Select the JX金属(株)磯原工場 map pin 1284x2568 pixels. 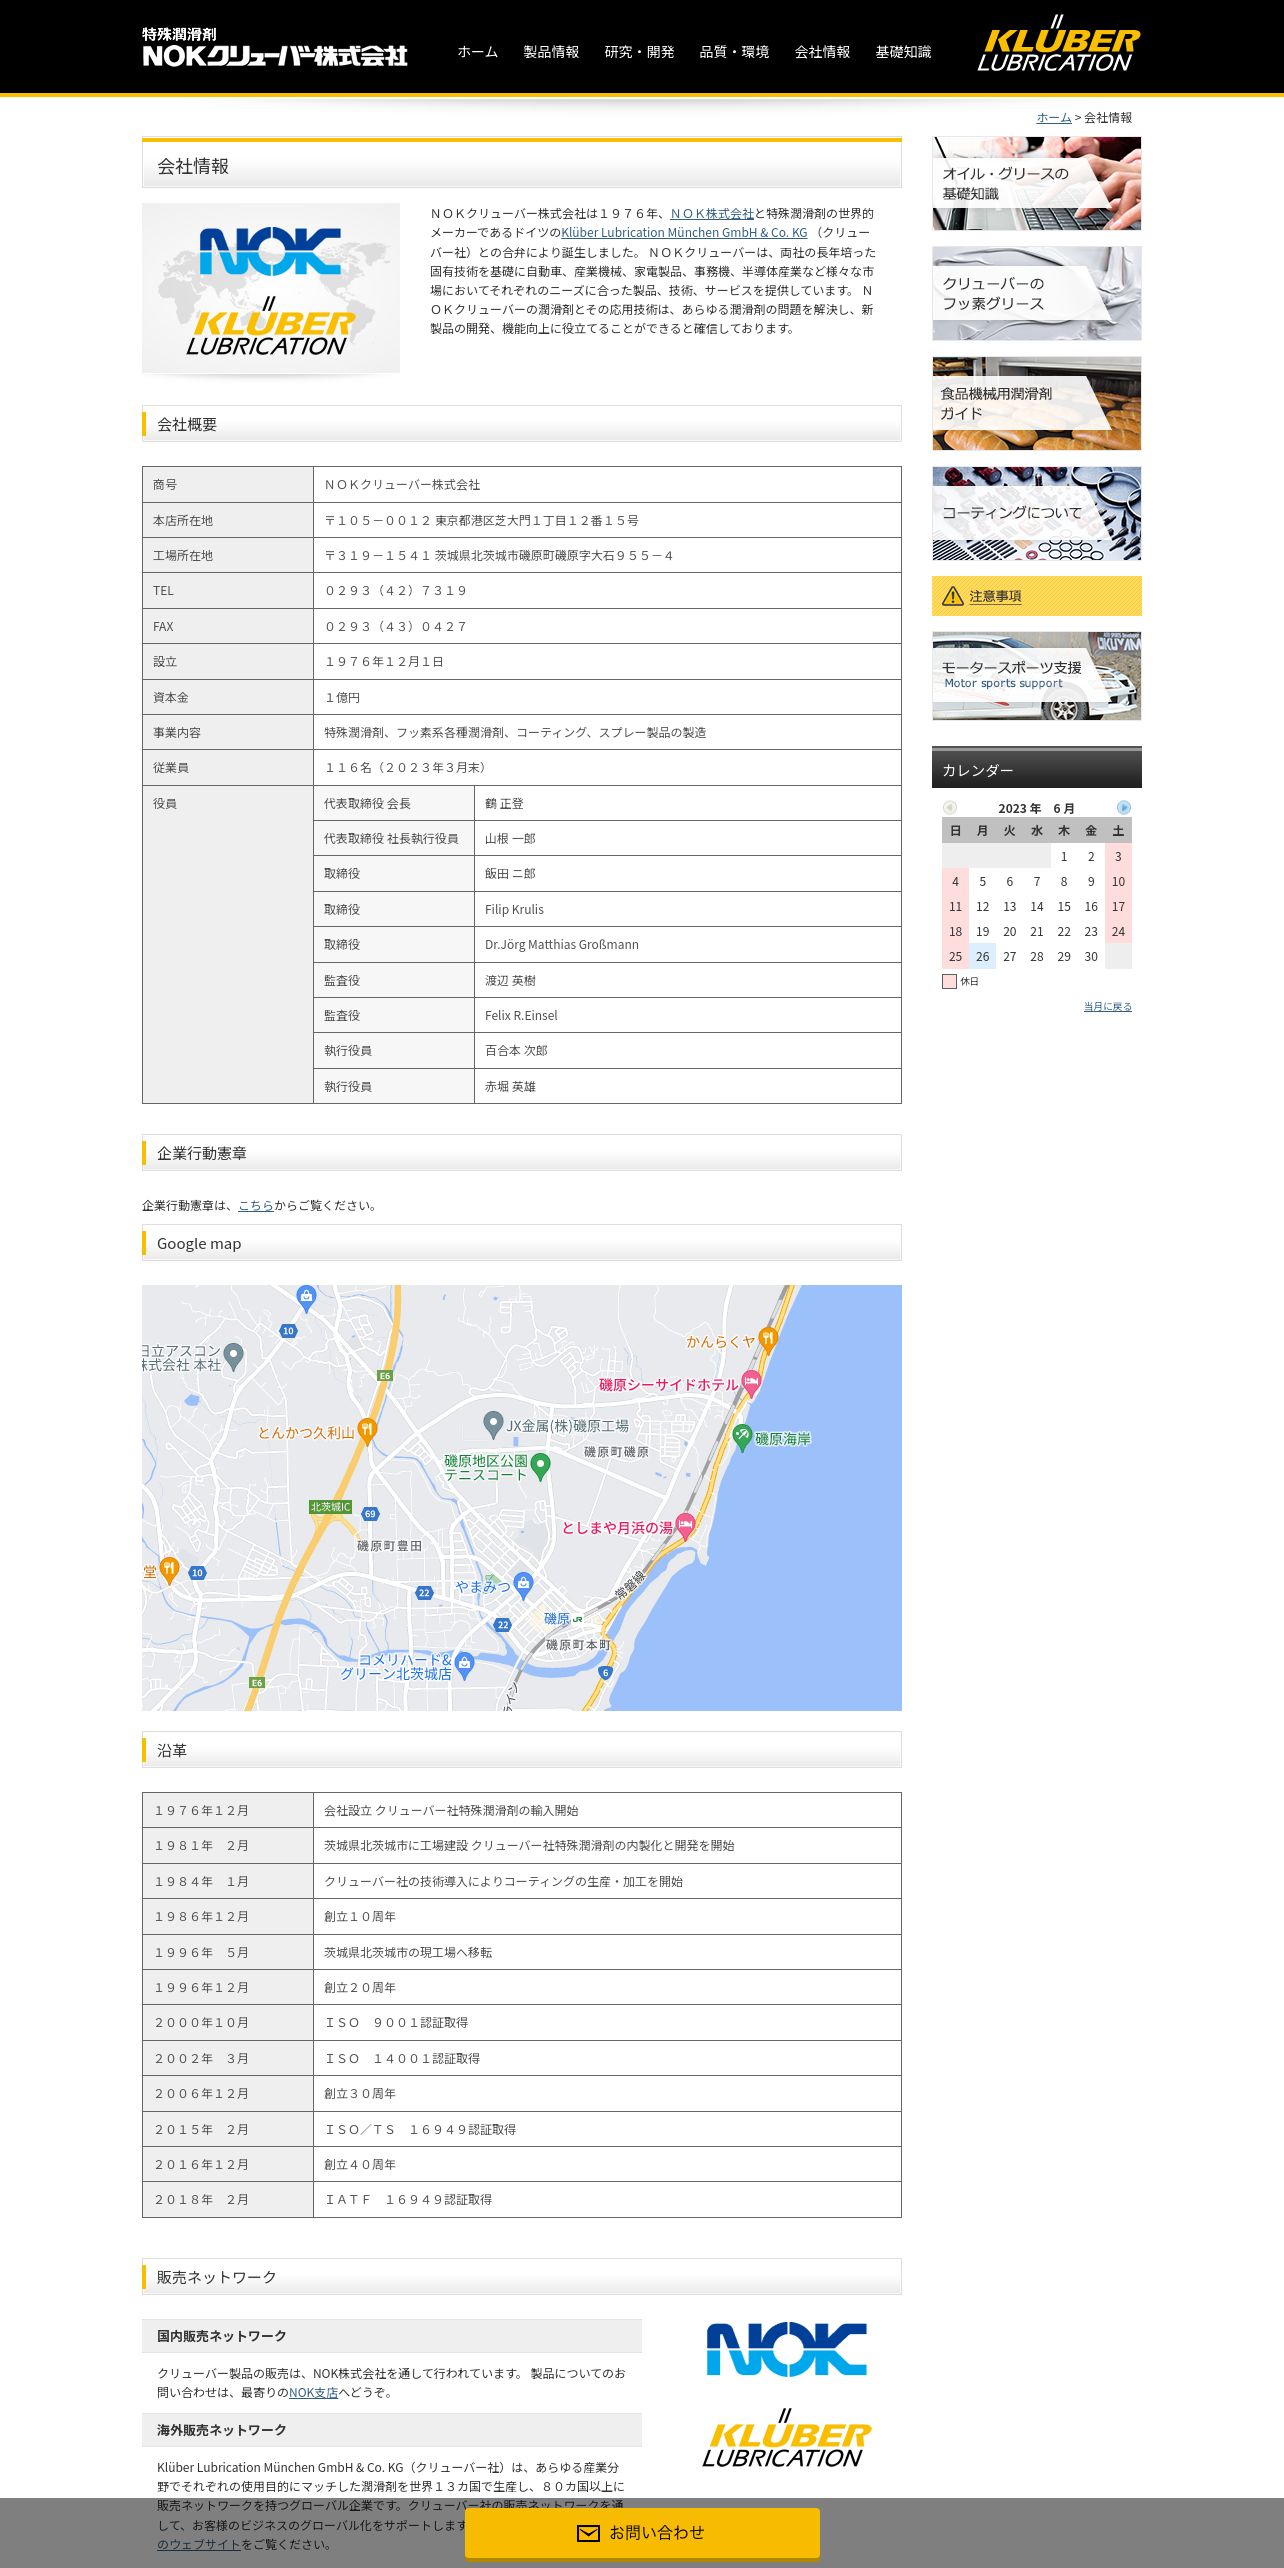(492, 1424)
